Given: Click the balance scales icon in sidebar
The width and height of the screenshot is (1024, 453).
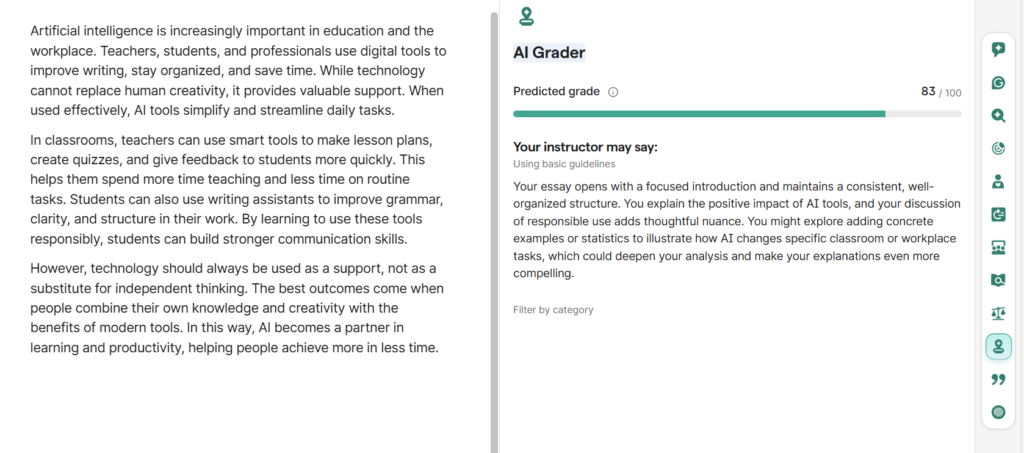Looking at the screenshot, I should (x=997, y=313).
